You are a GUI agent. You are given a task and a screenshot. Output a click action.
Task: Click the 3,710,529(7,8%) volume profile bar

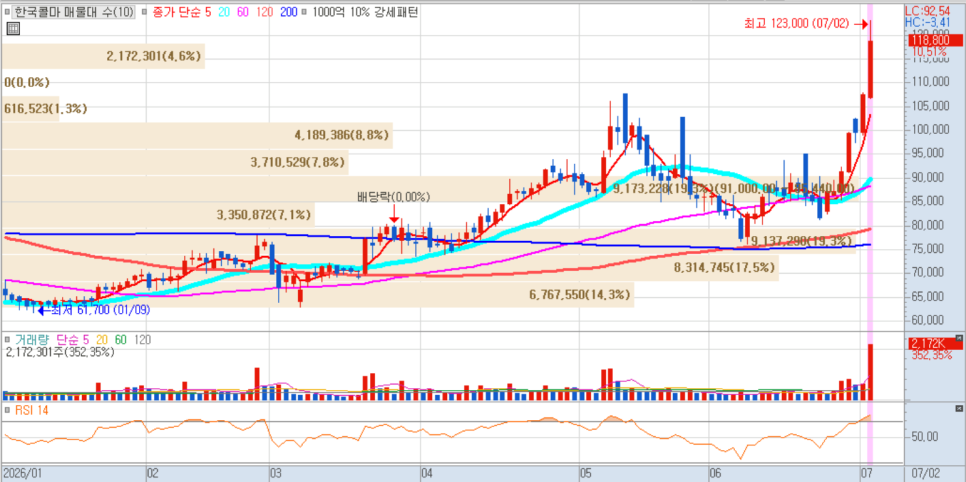pos(174,162)
